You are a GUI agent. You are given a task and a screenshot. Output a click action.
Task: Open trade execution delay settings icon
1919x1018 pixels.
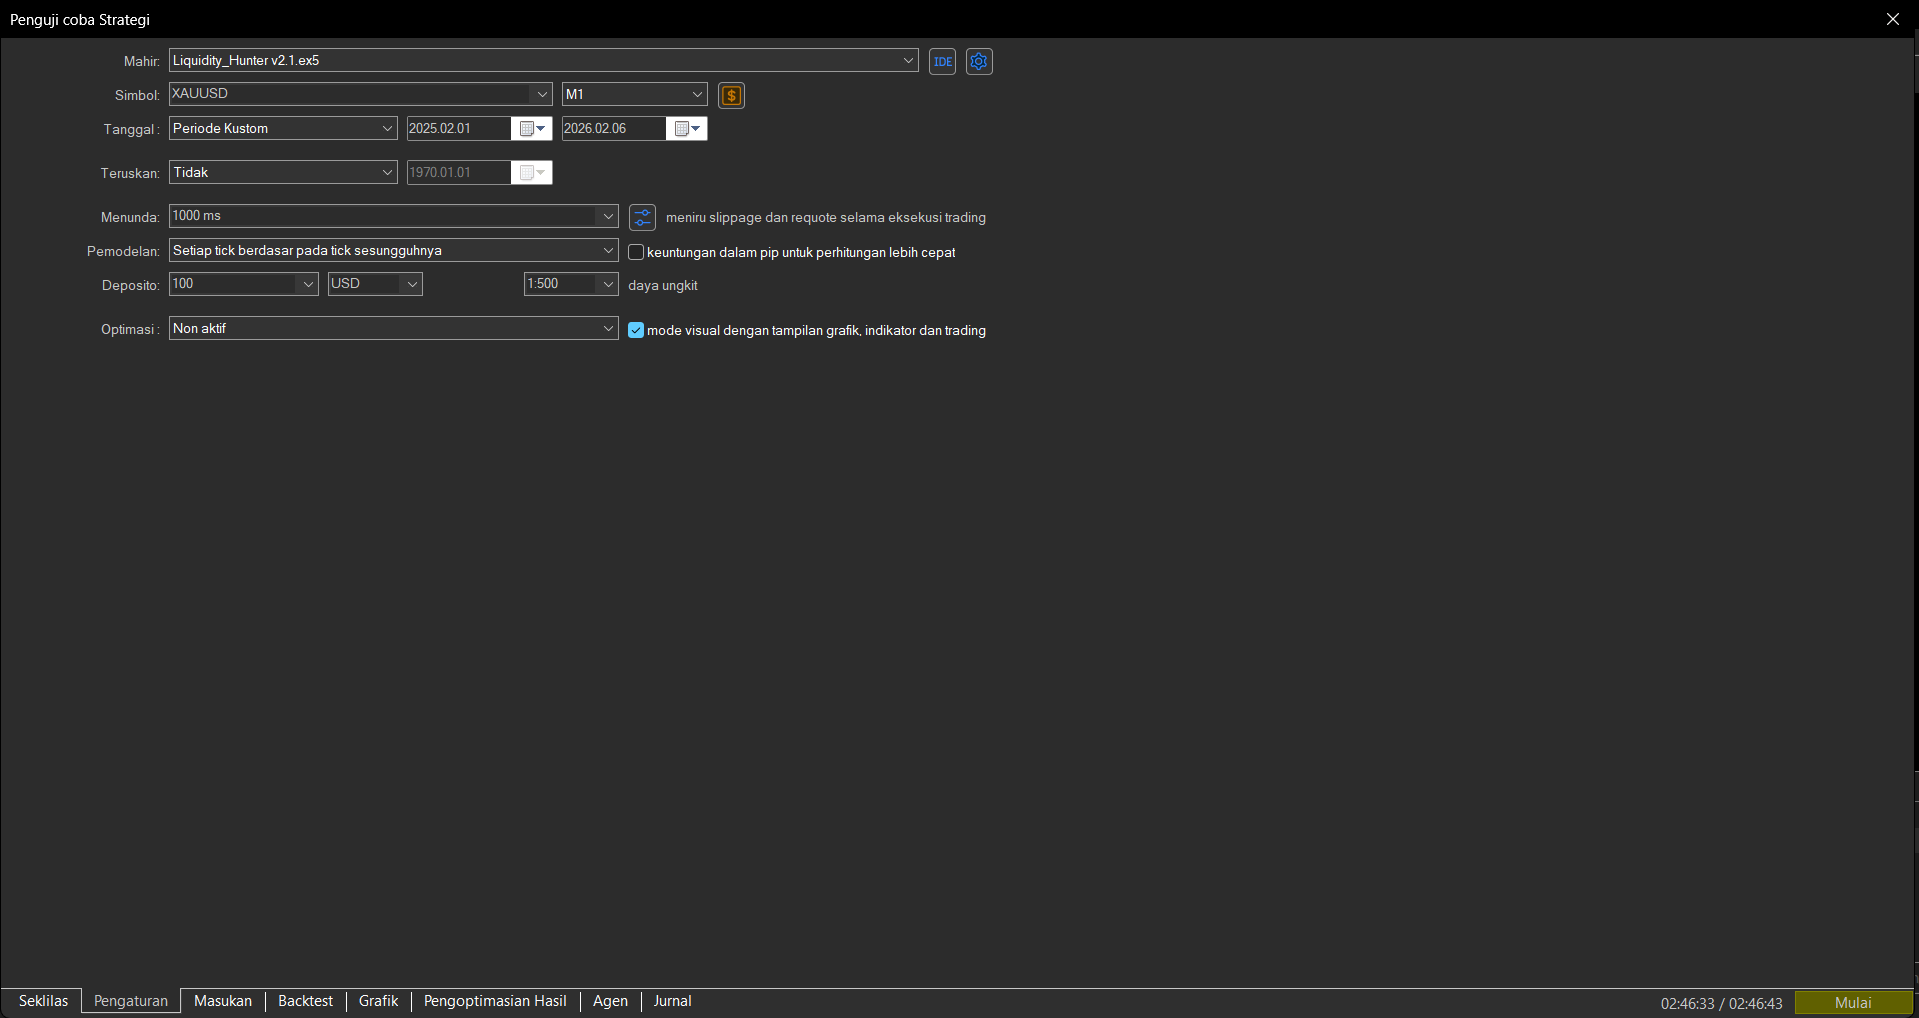(641, 217)
